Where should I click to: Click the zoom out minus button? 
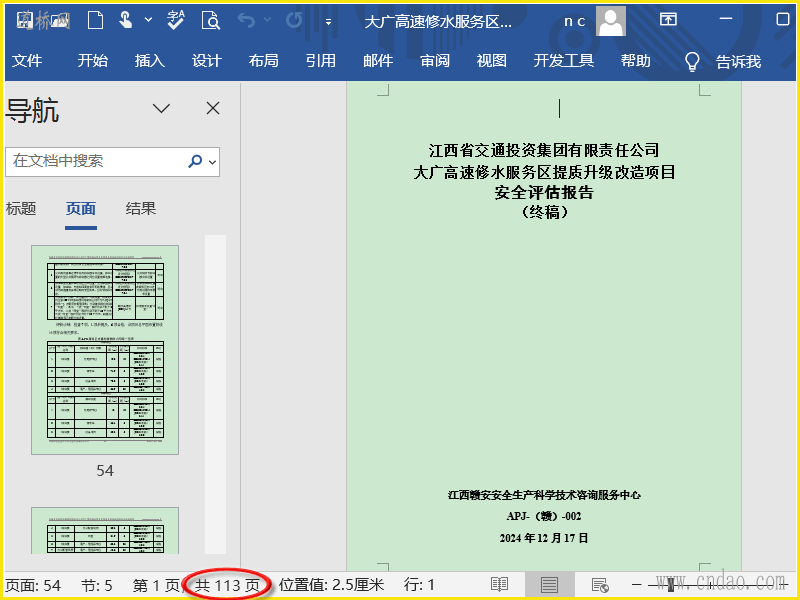637,585
